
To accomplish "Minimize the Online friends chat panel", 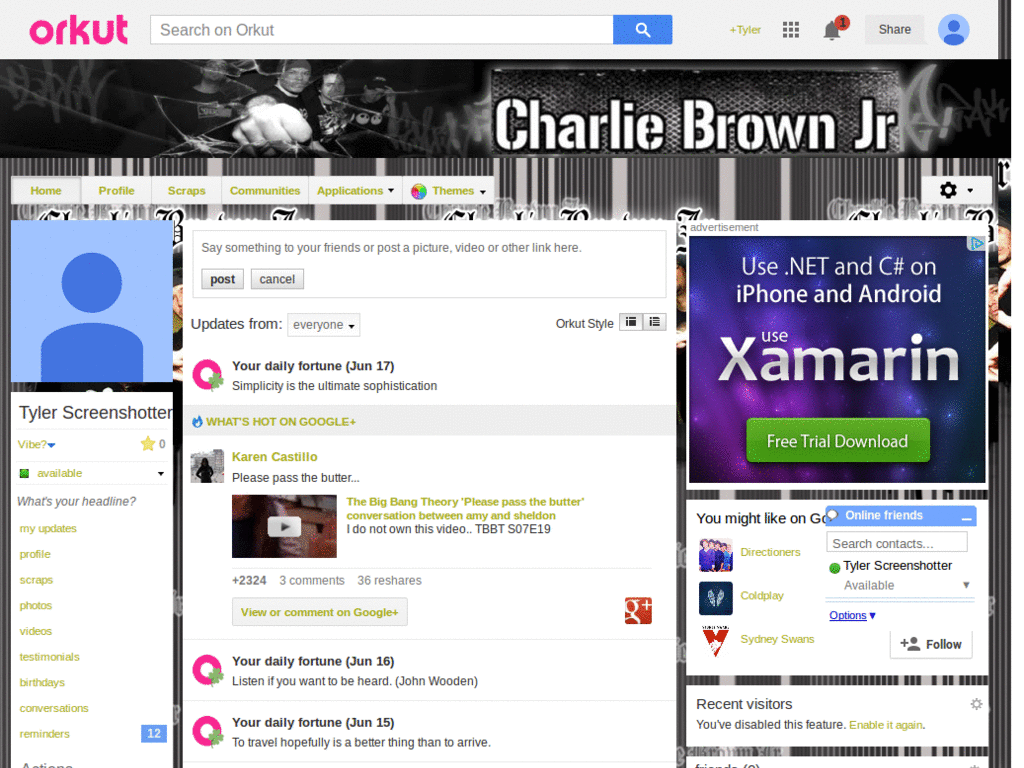I will (x=967, y=517).
